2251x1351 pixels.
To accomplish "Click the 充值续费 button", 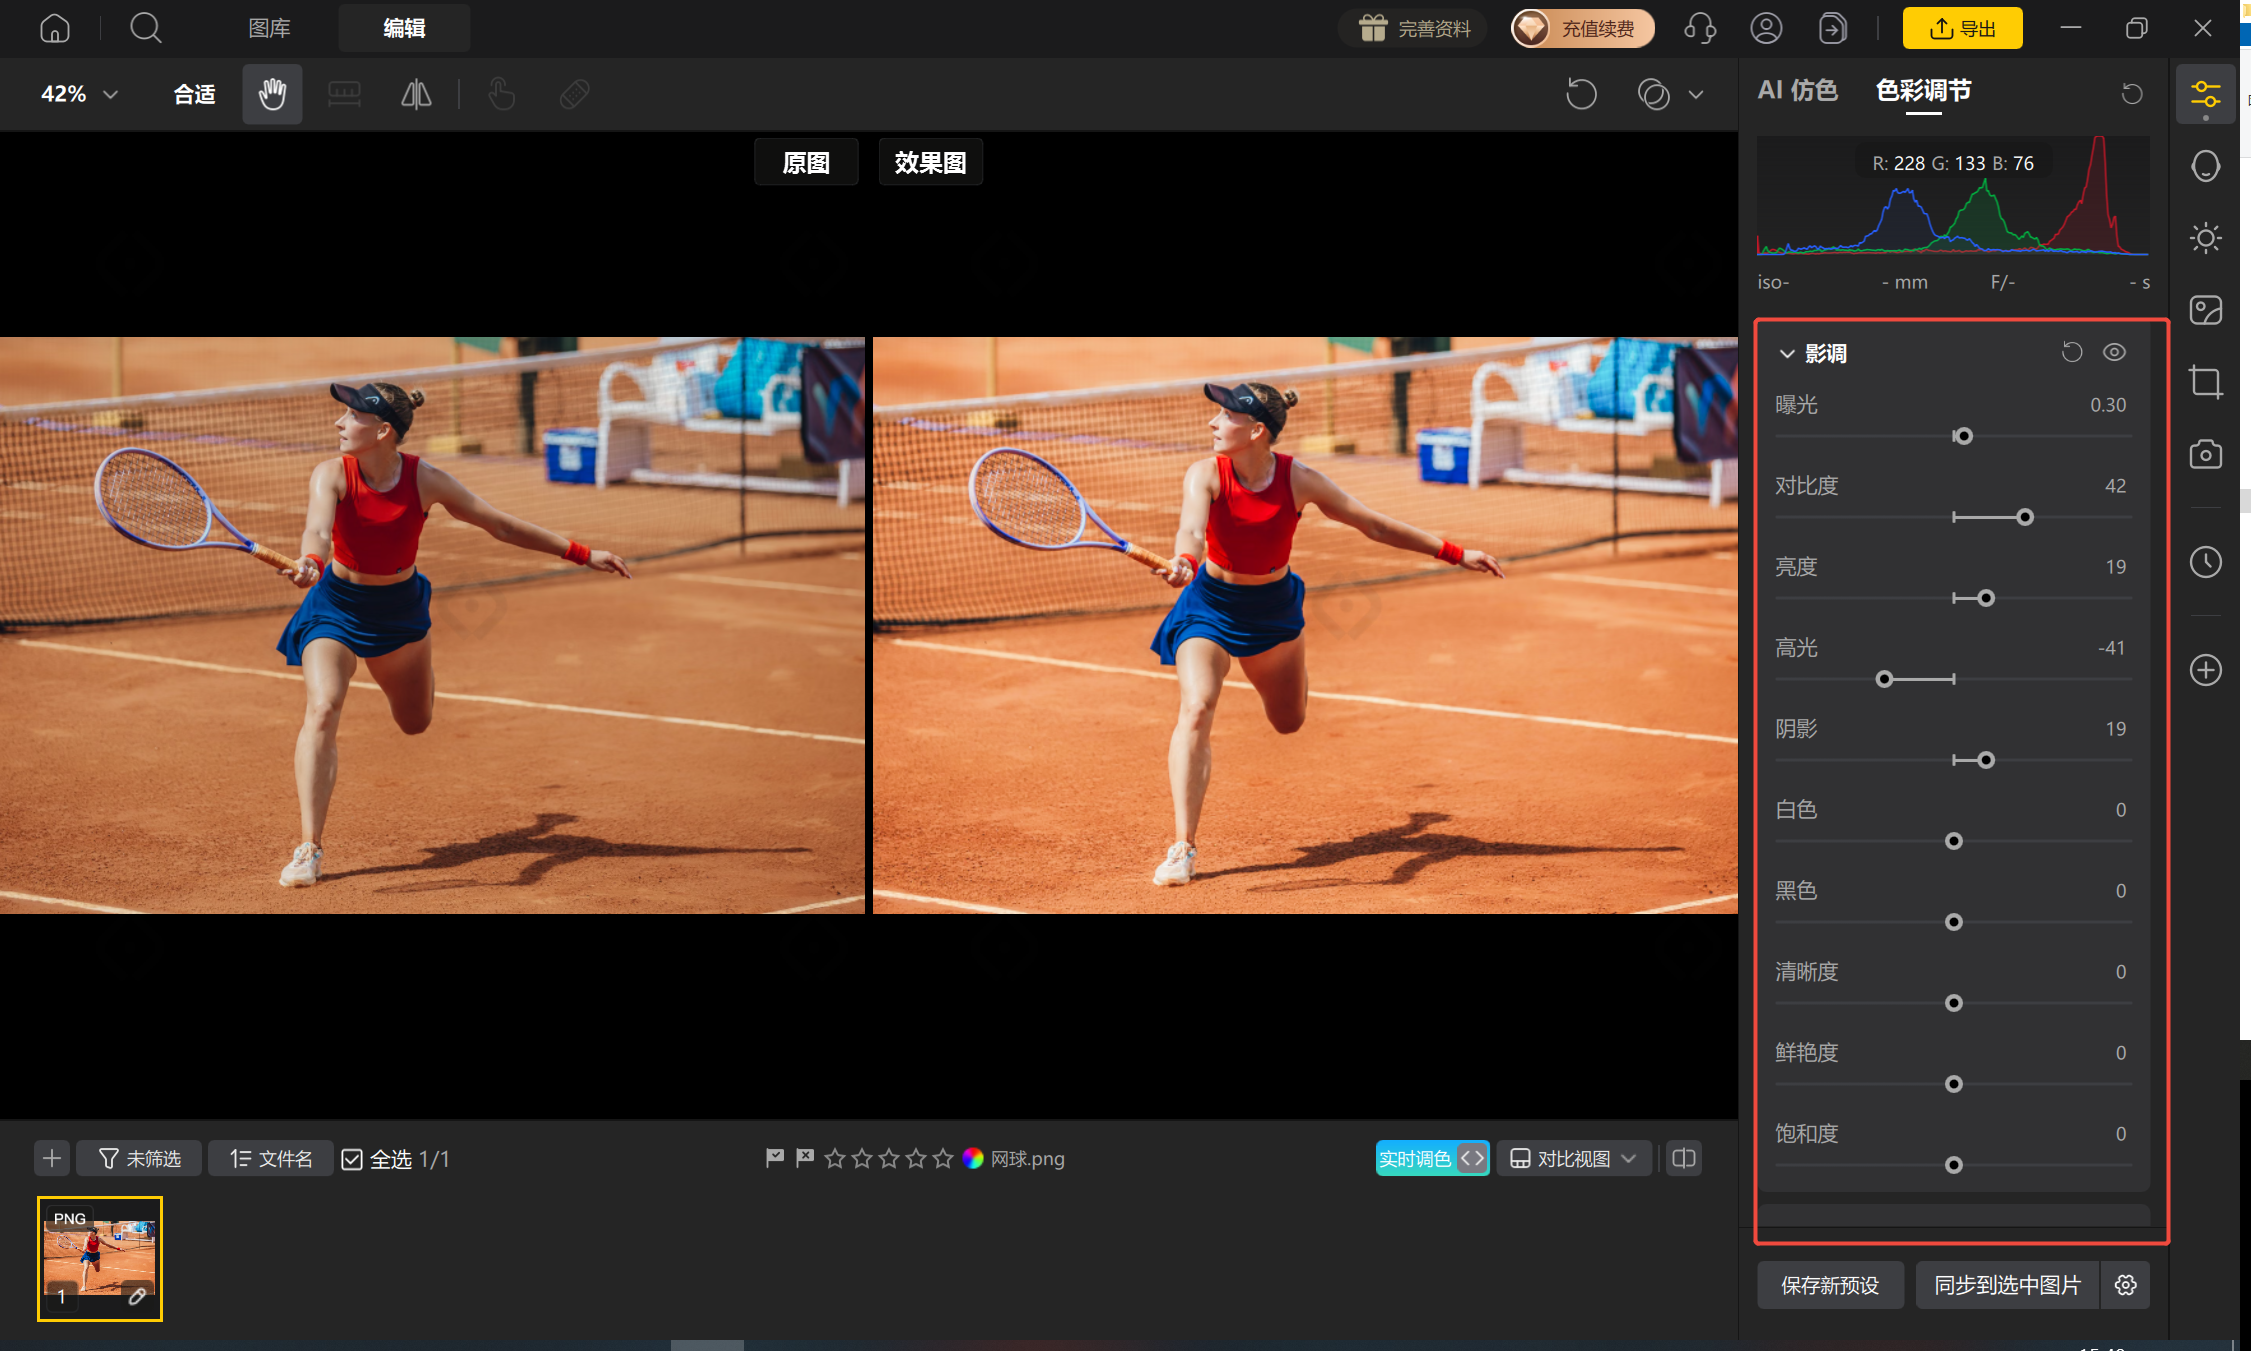I will 1582,28.
